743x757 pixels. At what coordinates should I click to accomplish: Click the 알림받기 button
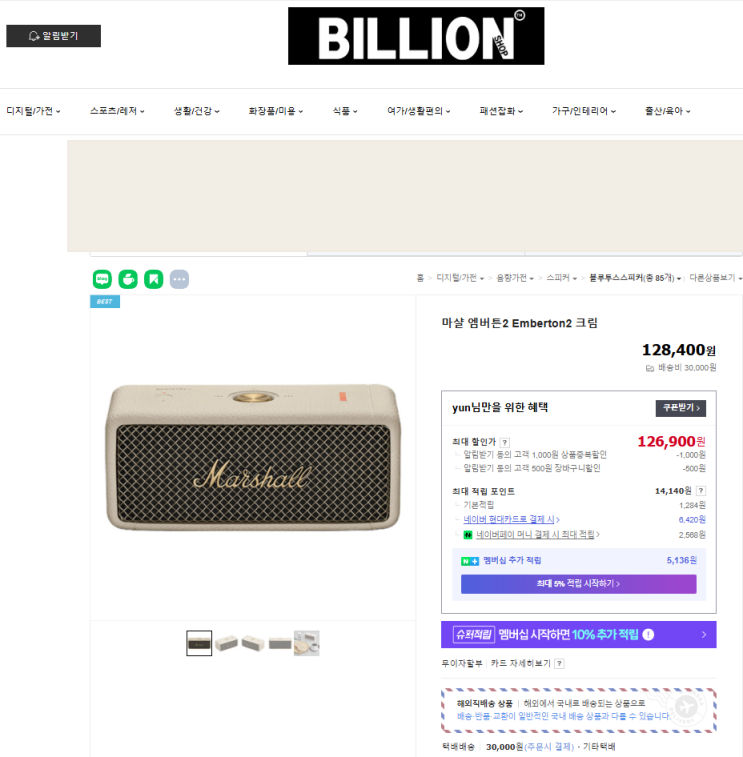tap(54, 36)
